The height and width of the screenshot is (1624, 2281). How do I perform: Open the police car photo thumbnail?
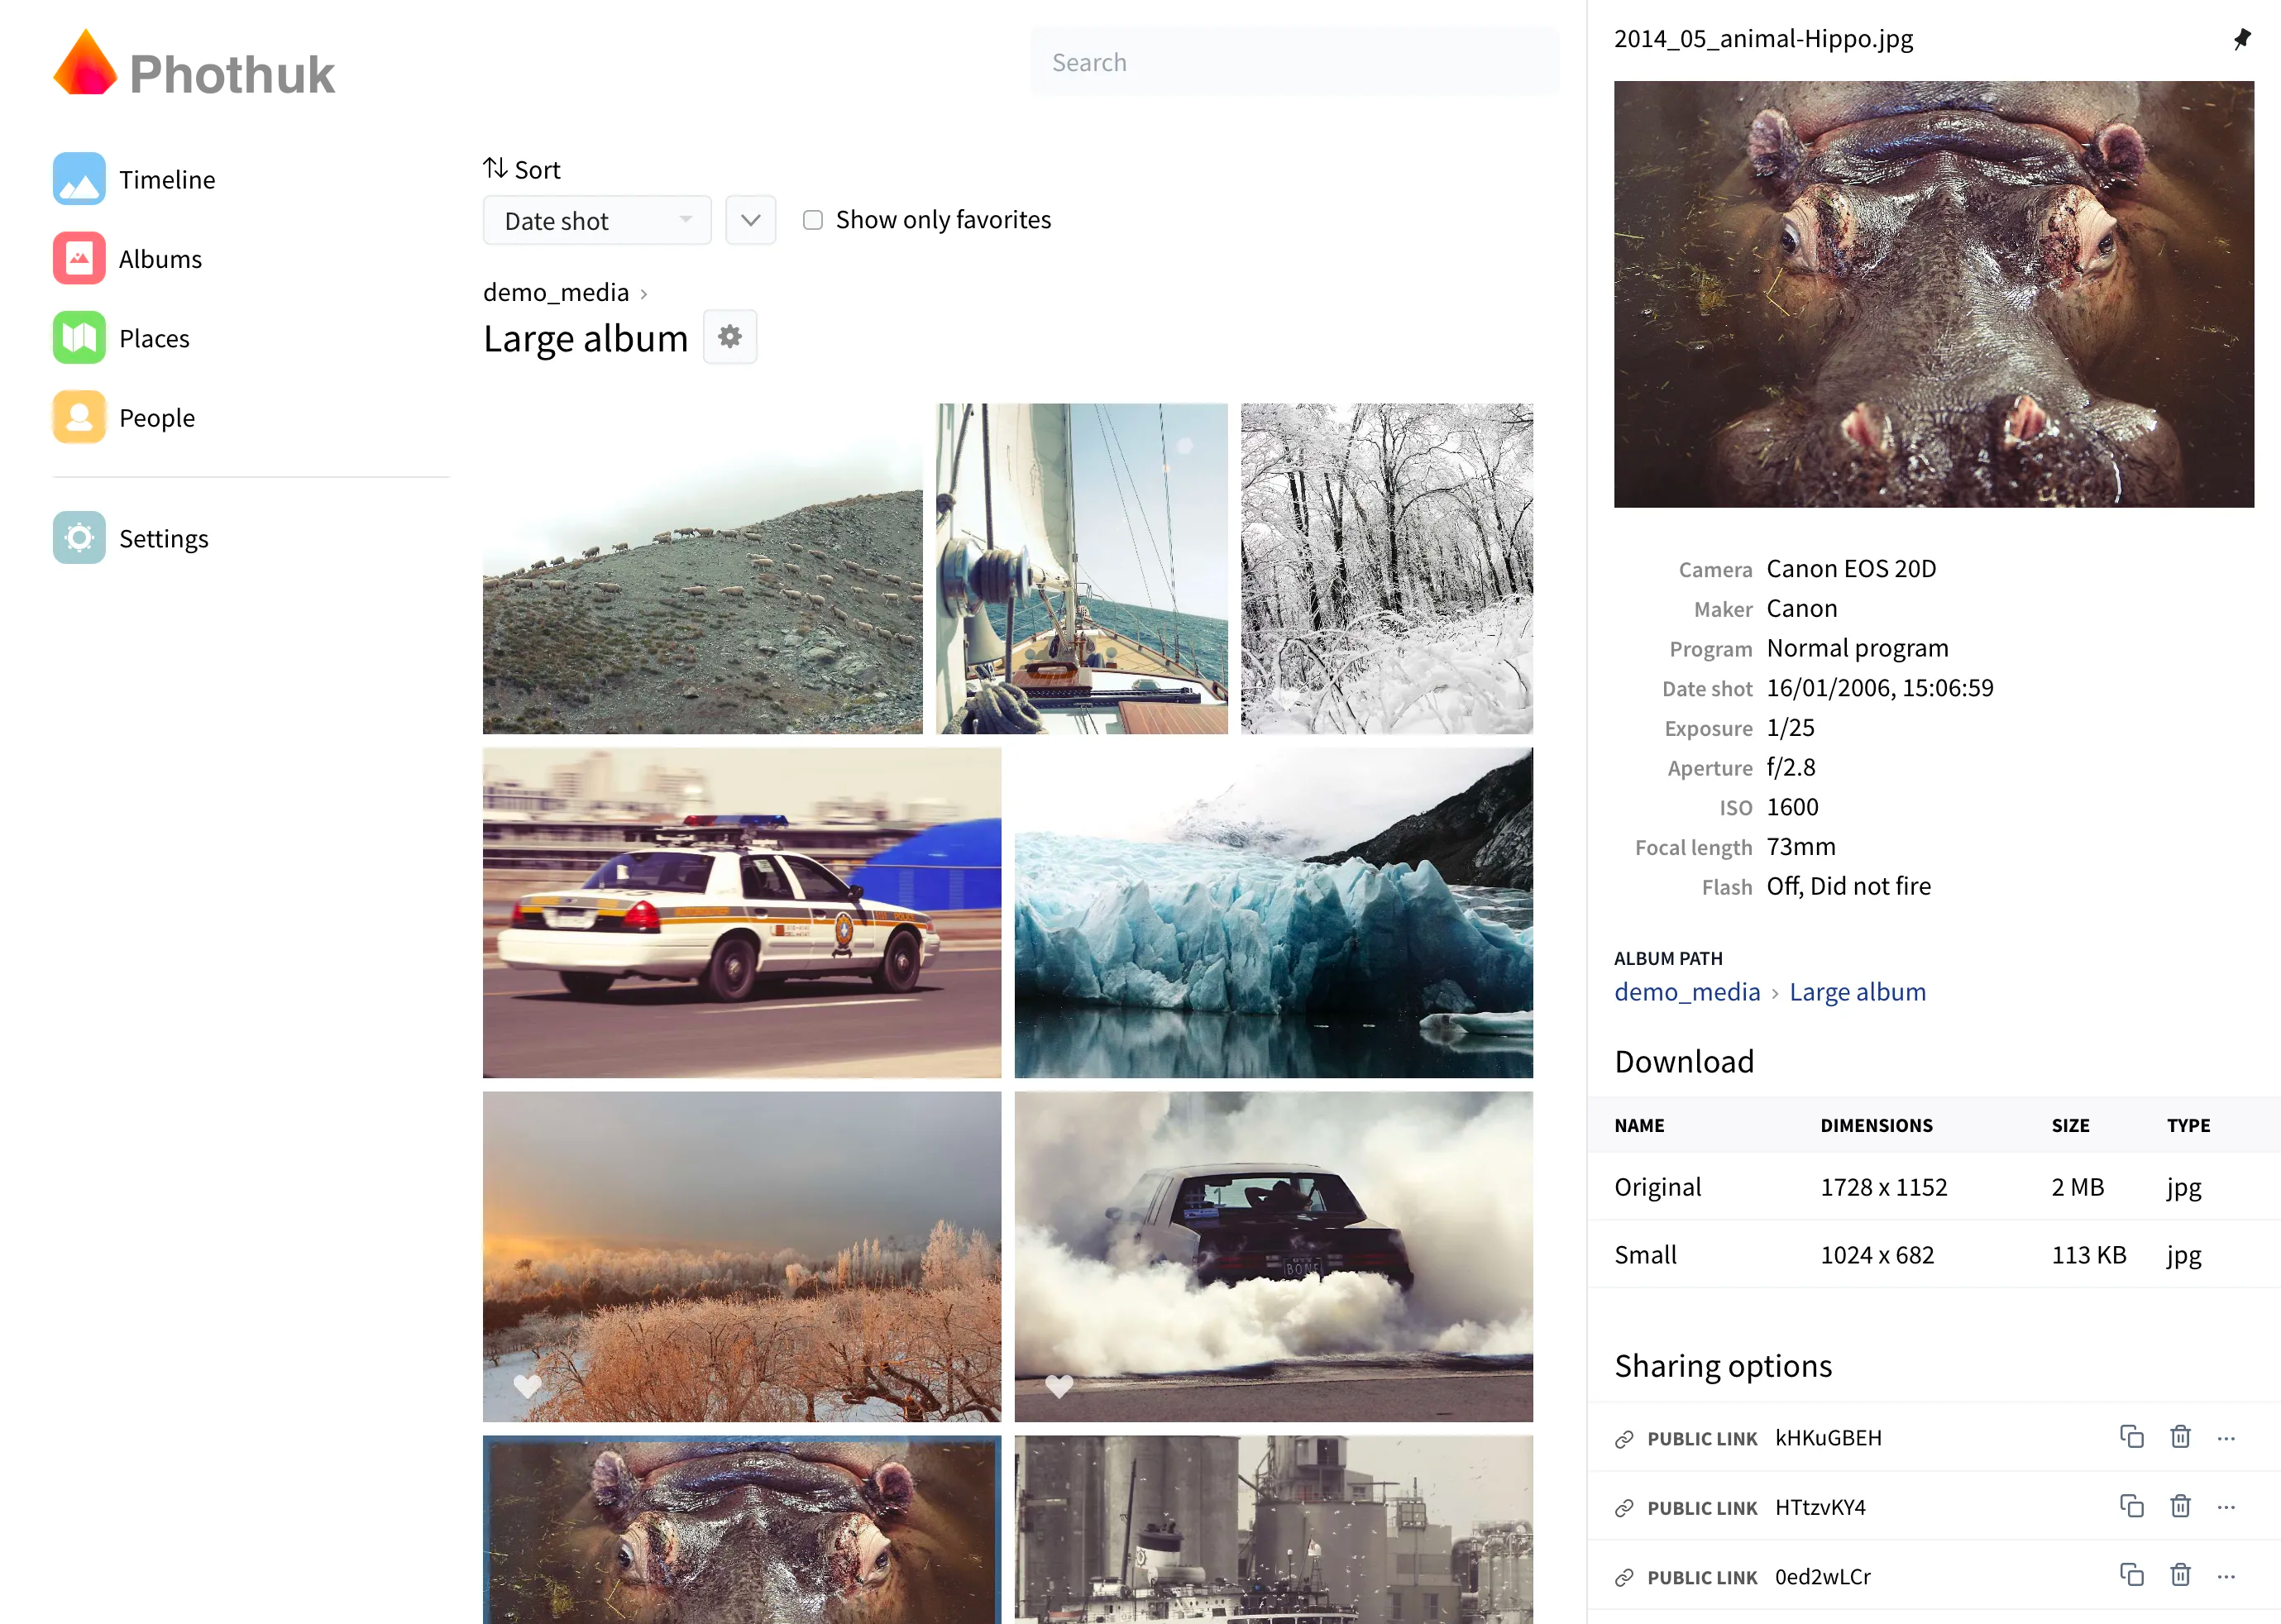[x=741, y=912]
